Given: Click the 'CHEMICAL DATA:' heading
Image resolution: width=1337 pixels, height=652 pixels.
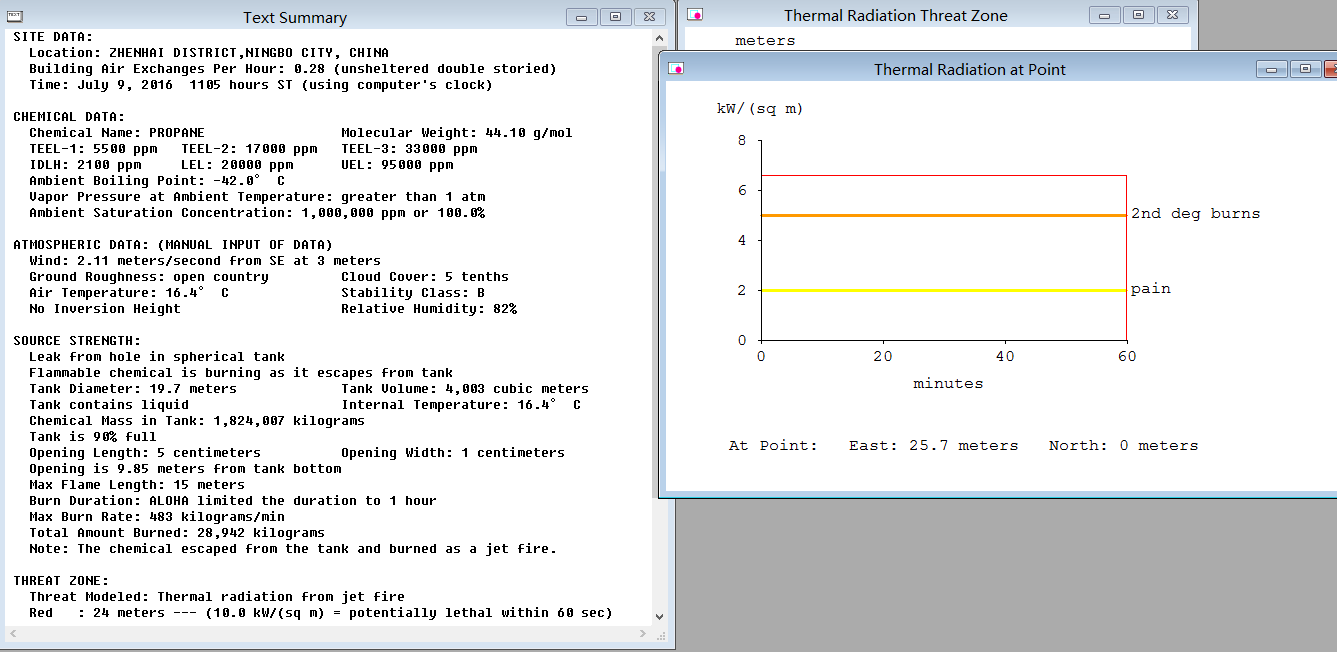Looking at the screenshot, I should [x=69, y=117].
